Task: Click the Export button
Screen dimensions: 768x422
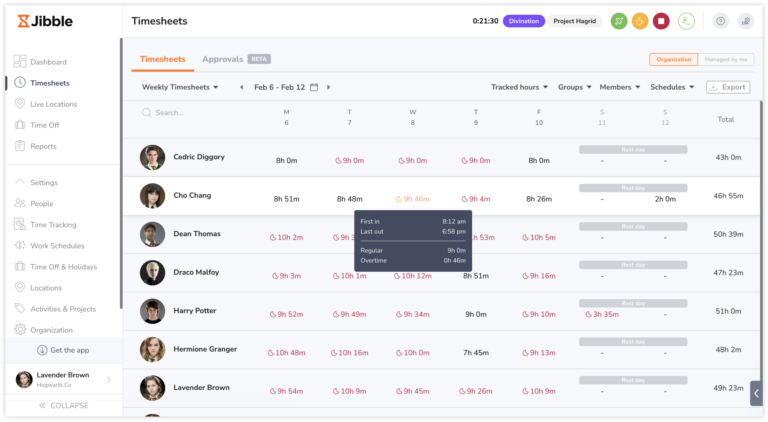Action: pyautogui.click(x=728, y=87)
